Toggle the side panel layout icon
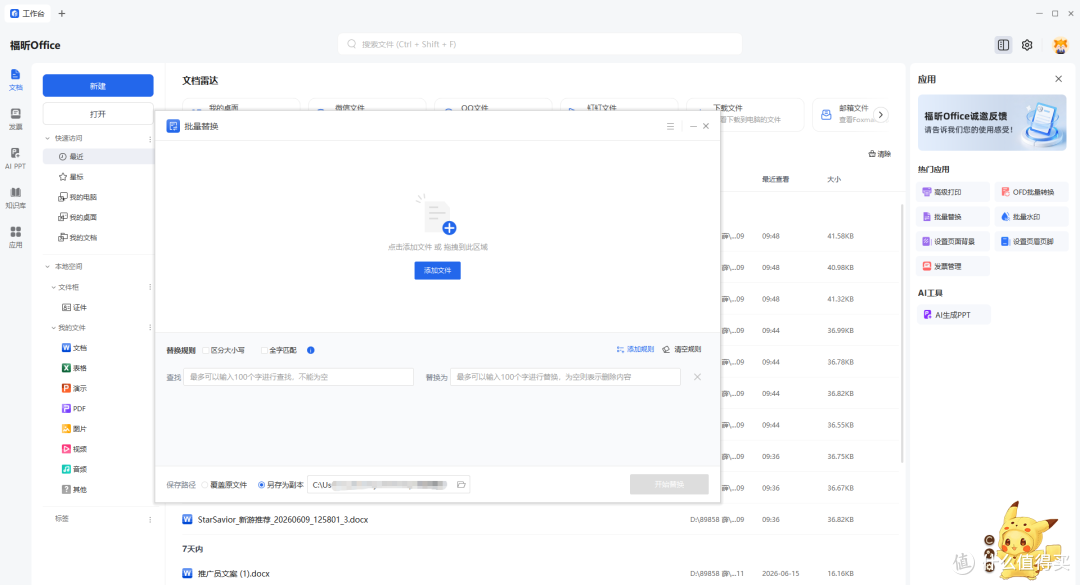 [1003, 45]
